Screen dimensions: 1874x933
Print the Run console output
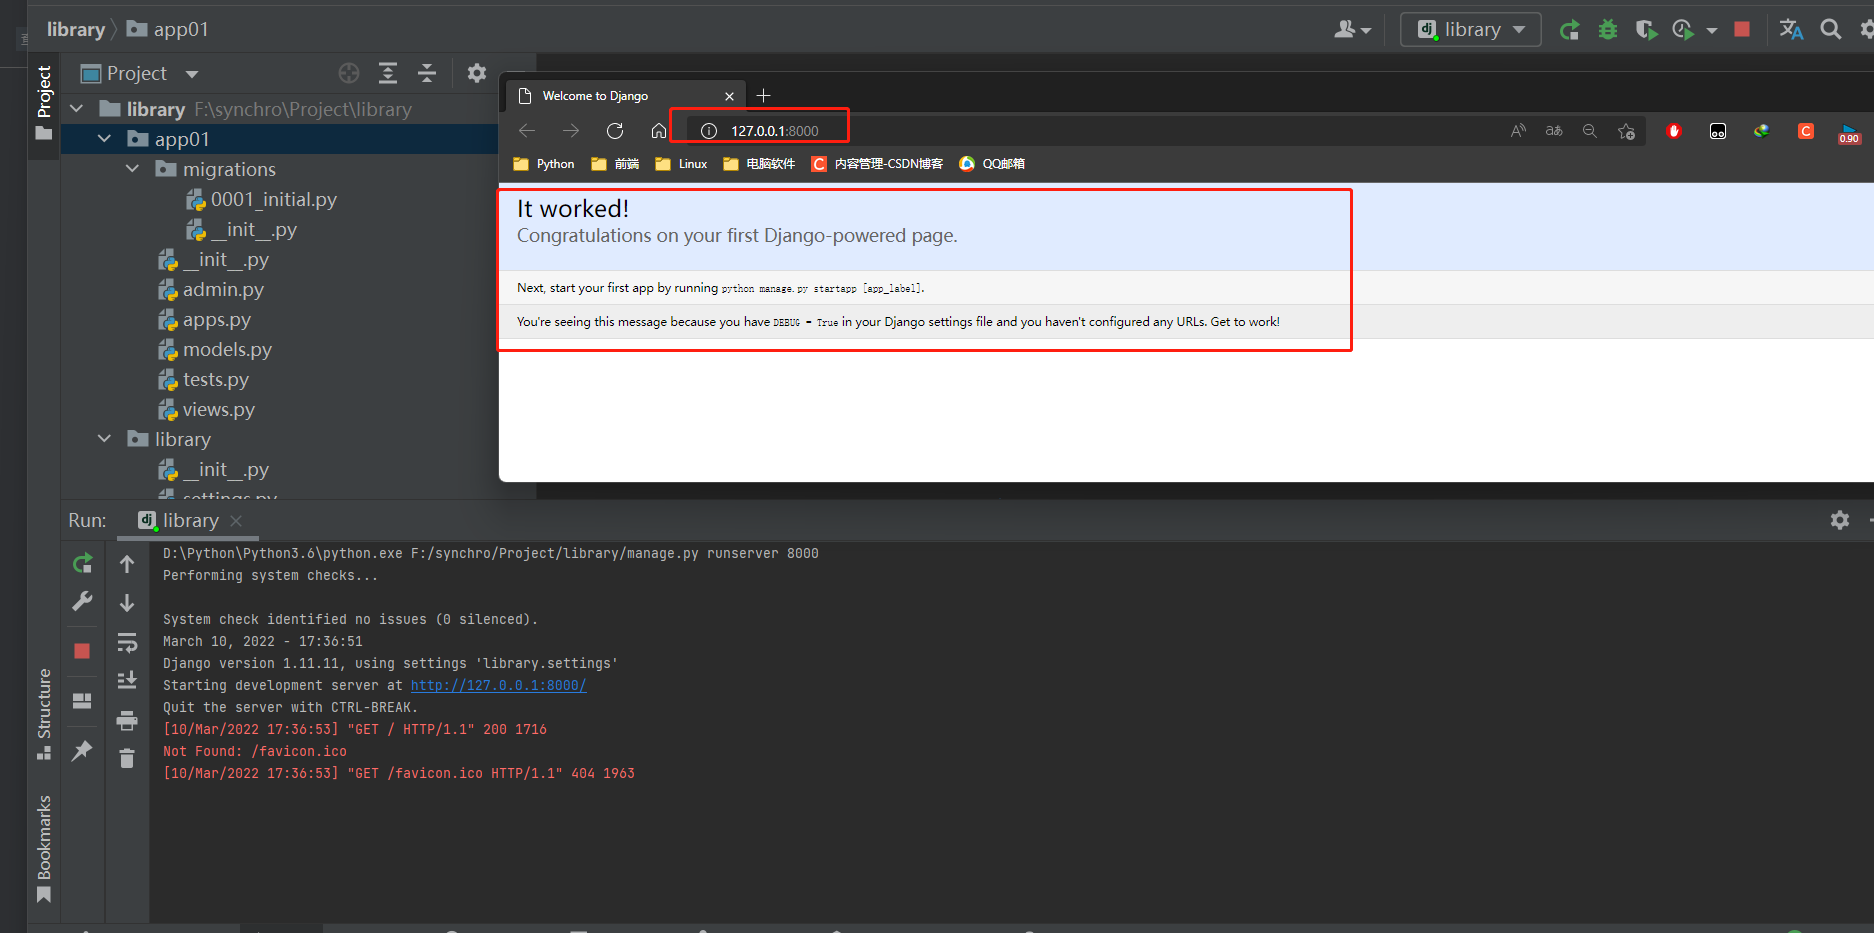(127, 720)
